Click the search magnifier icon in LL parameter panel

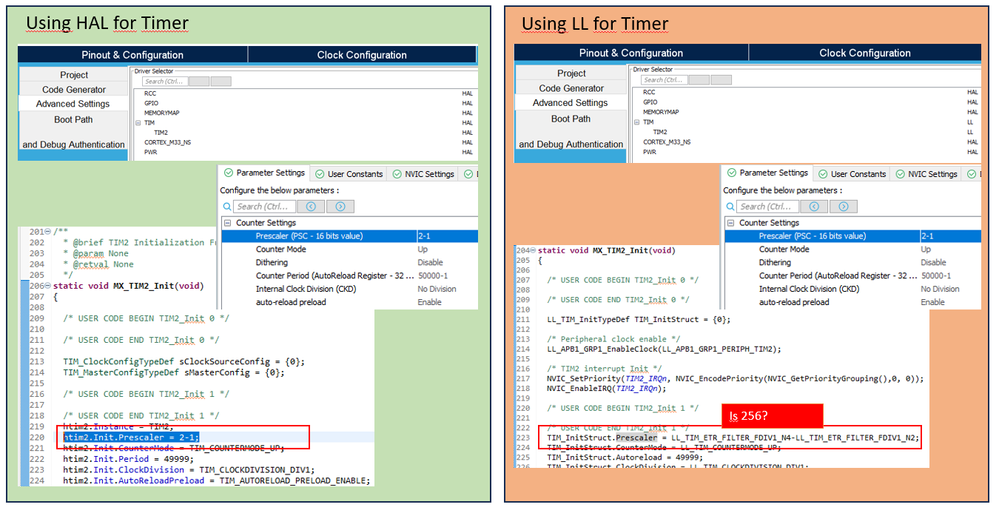point(730,207)
